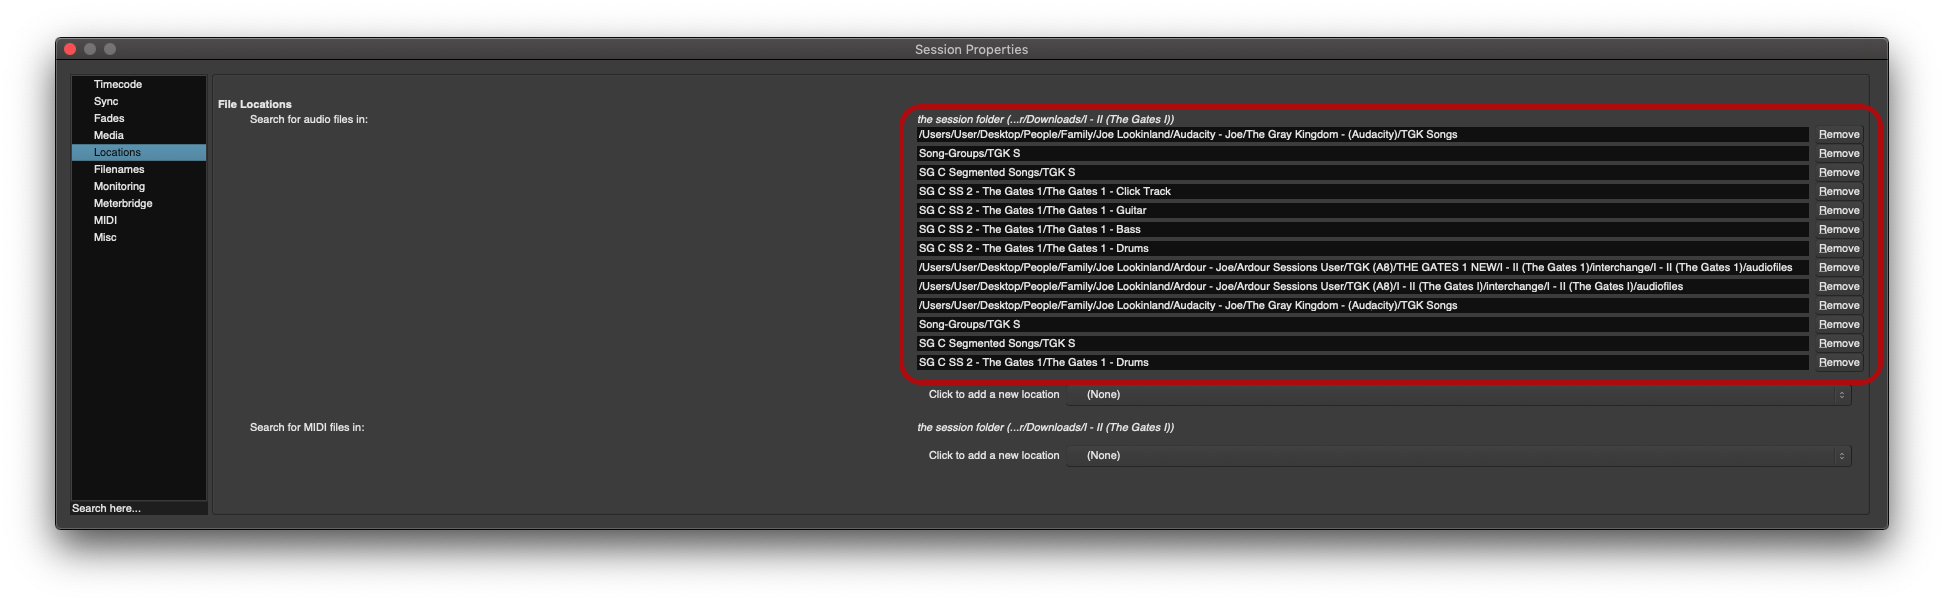This screenshot has height=603, width=1944.
Task: Click the Search here field
Action: coord(138,508)
